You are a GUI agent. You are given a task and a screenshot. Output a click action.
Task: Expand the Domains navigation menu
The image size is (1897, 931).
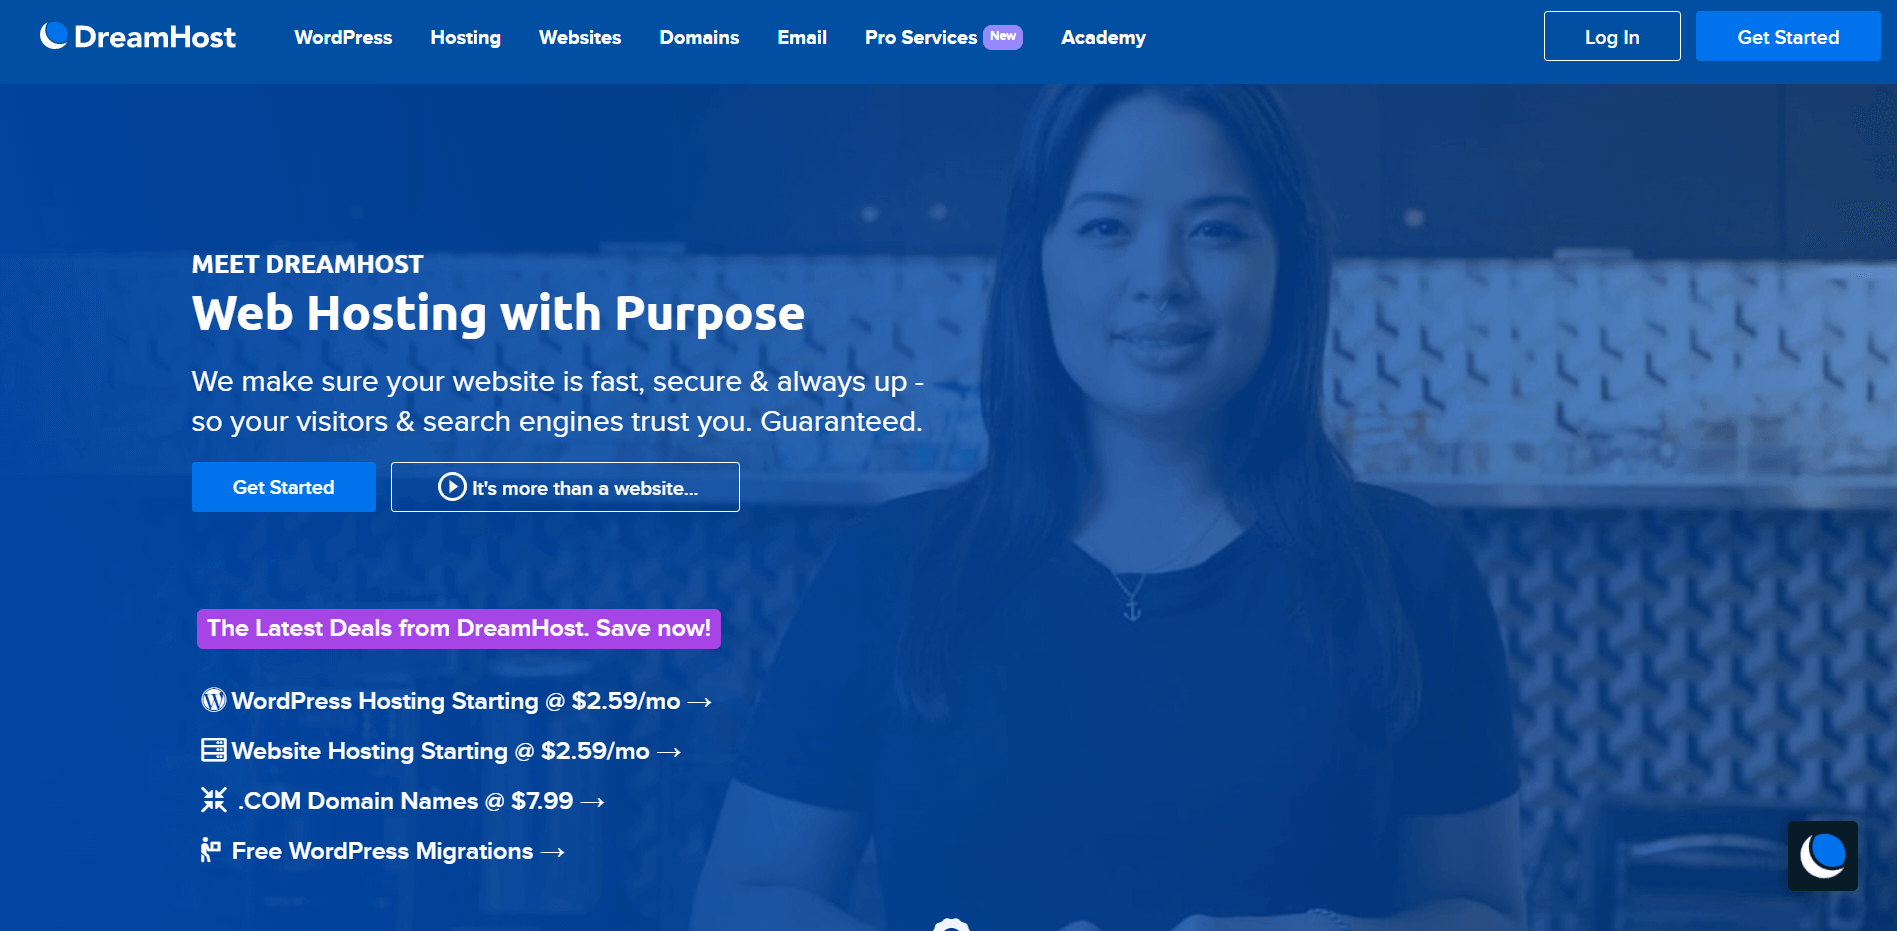[699, 37]
